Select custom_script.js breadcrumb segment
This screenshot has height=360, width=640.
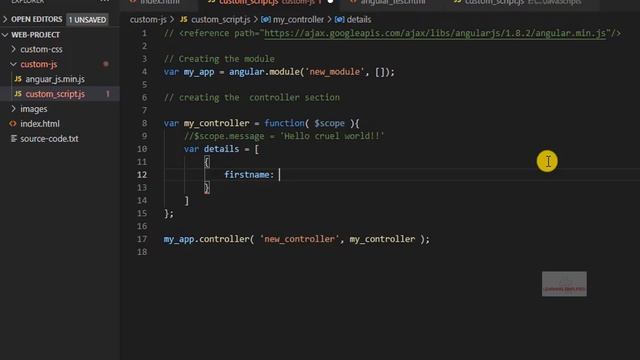click(x=220, y=20)
